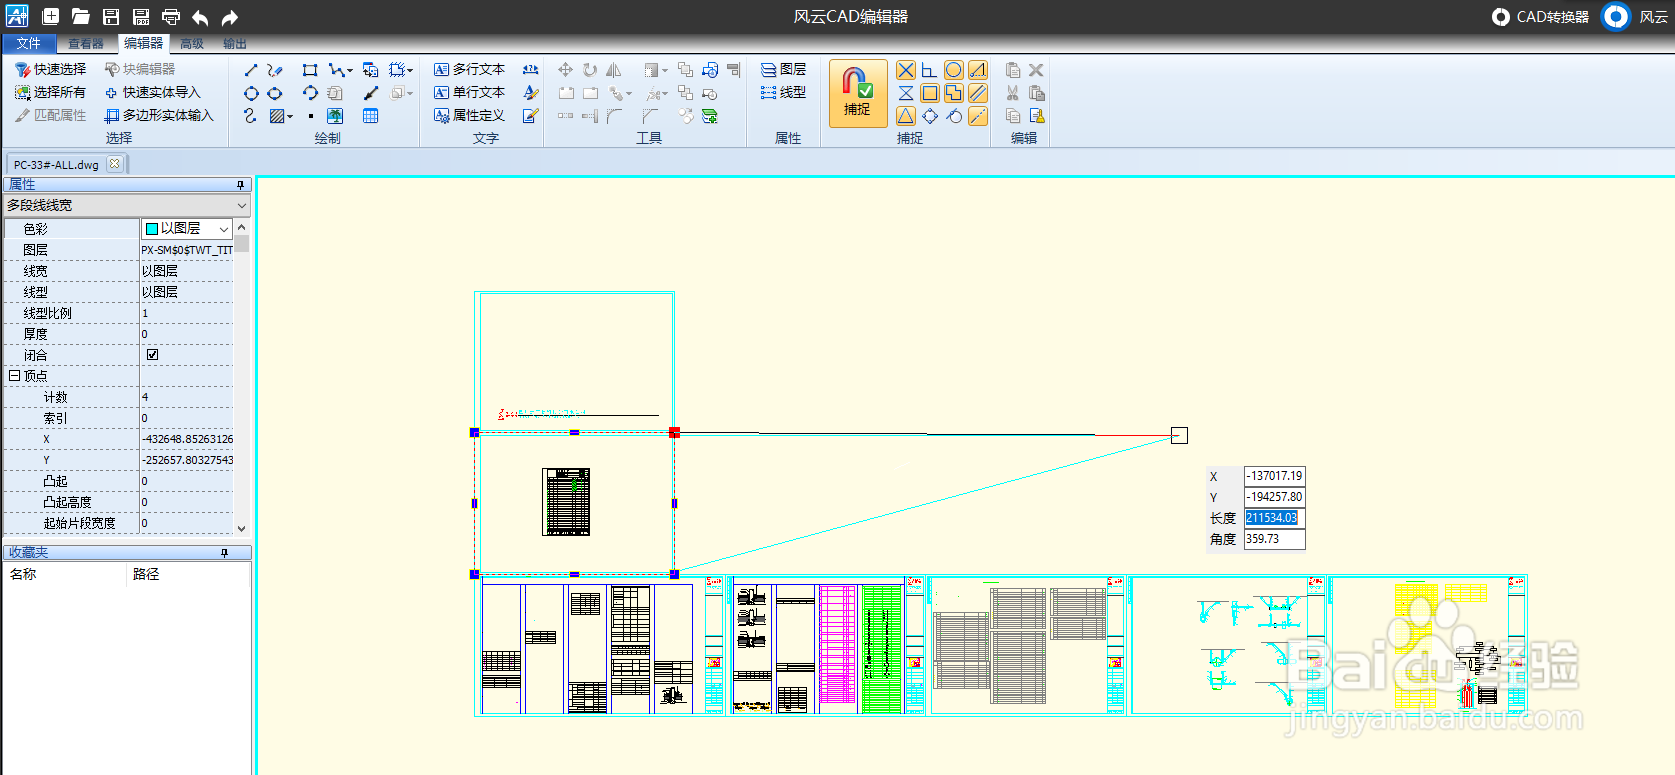Click the cyan color swatch in 色彩 row

click(152, 229)
